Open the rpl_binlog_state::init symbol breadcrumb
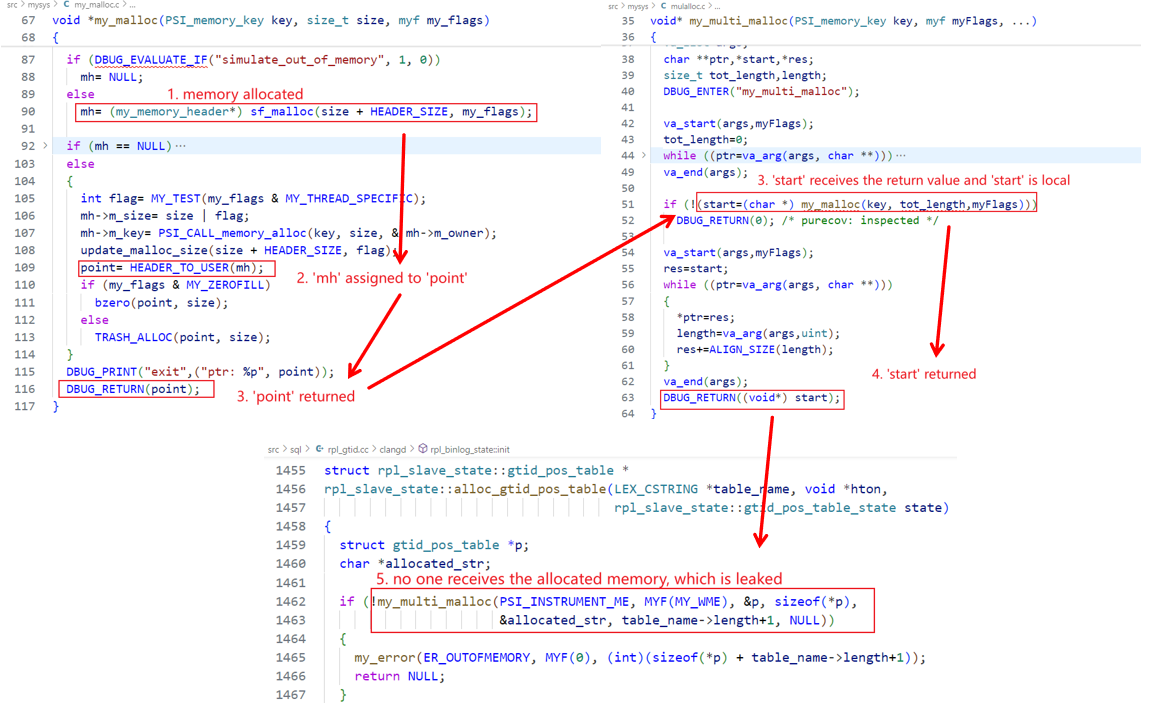The width and height of the screenshot is (1151, 717). (x=470, y=450)
